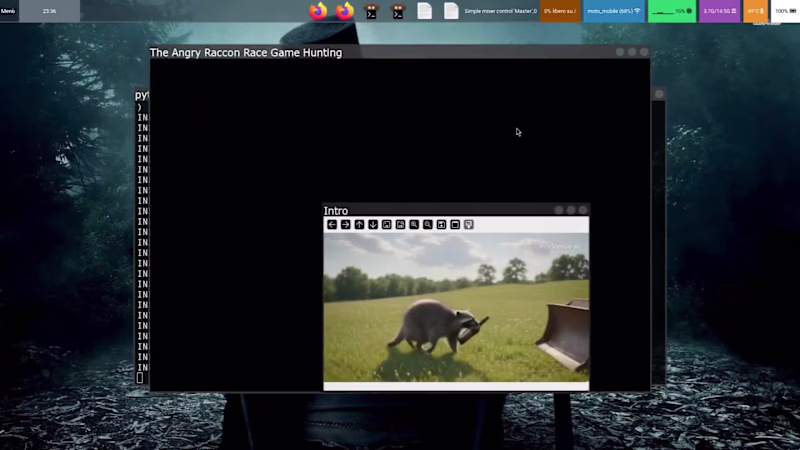The image size is (800, 450).
Task: Click the orange 49°C temperature indicator
Action: [755, 11]
